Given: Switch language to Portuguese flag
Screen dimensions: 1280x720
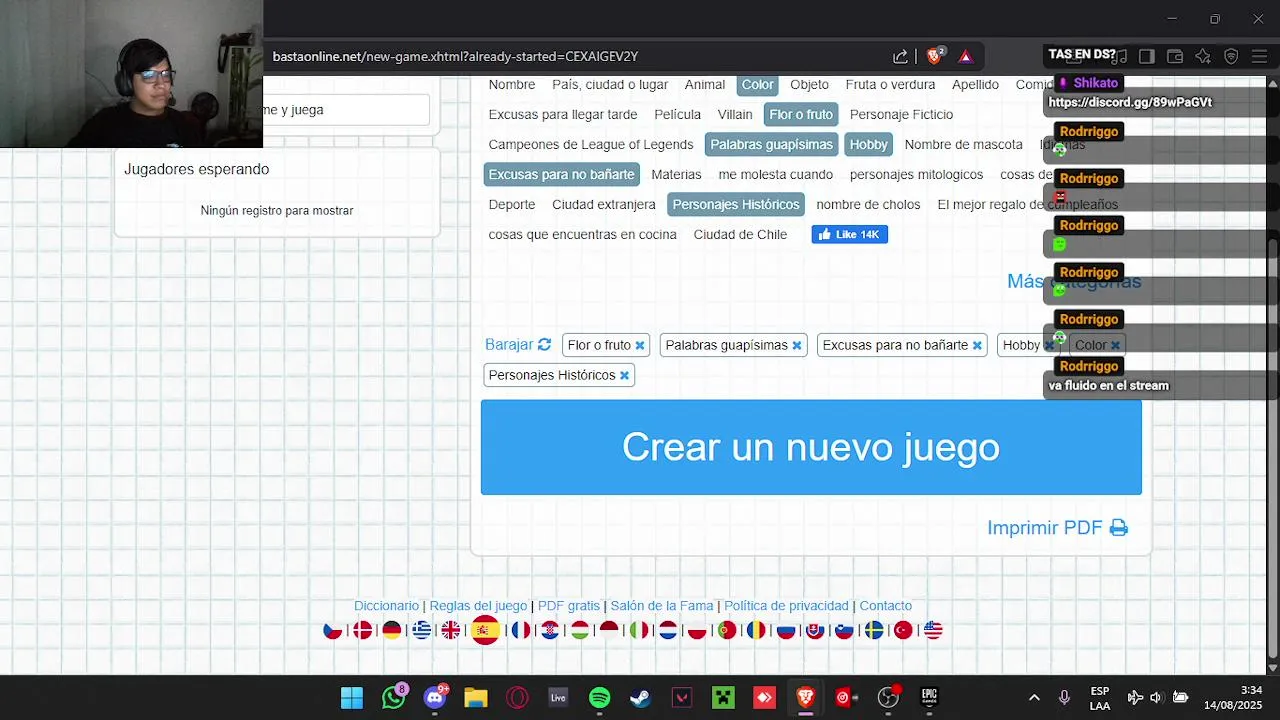Looking at the screenshot, I should (x=727, y=630).
